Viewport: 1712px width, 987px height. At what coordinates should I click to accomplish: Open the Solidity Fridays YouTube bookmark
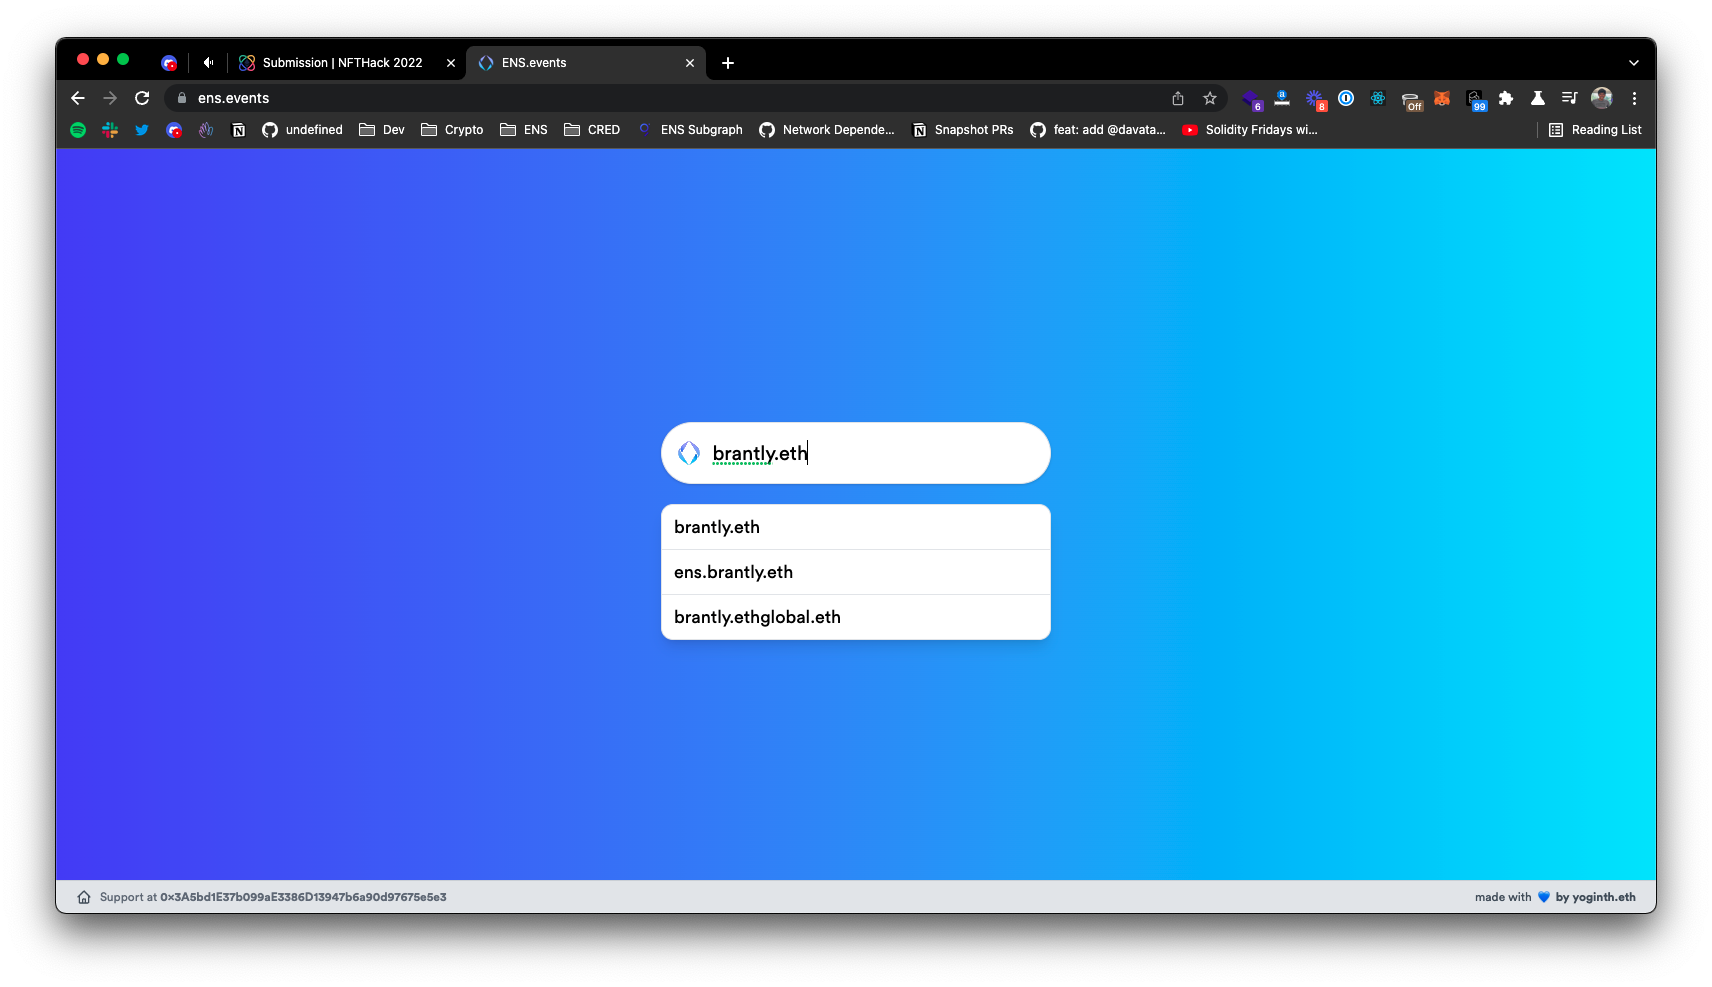(x=1250, y=130)
